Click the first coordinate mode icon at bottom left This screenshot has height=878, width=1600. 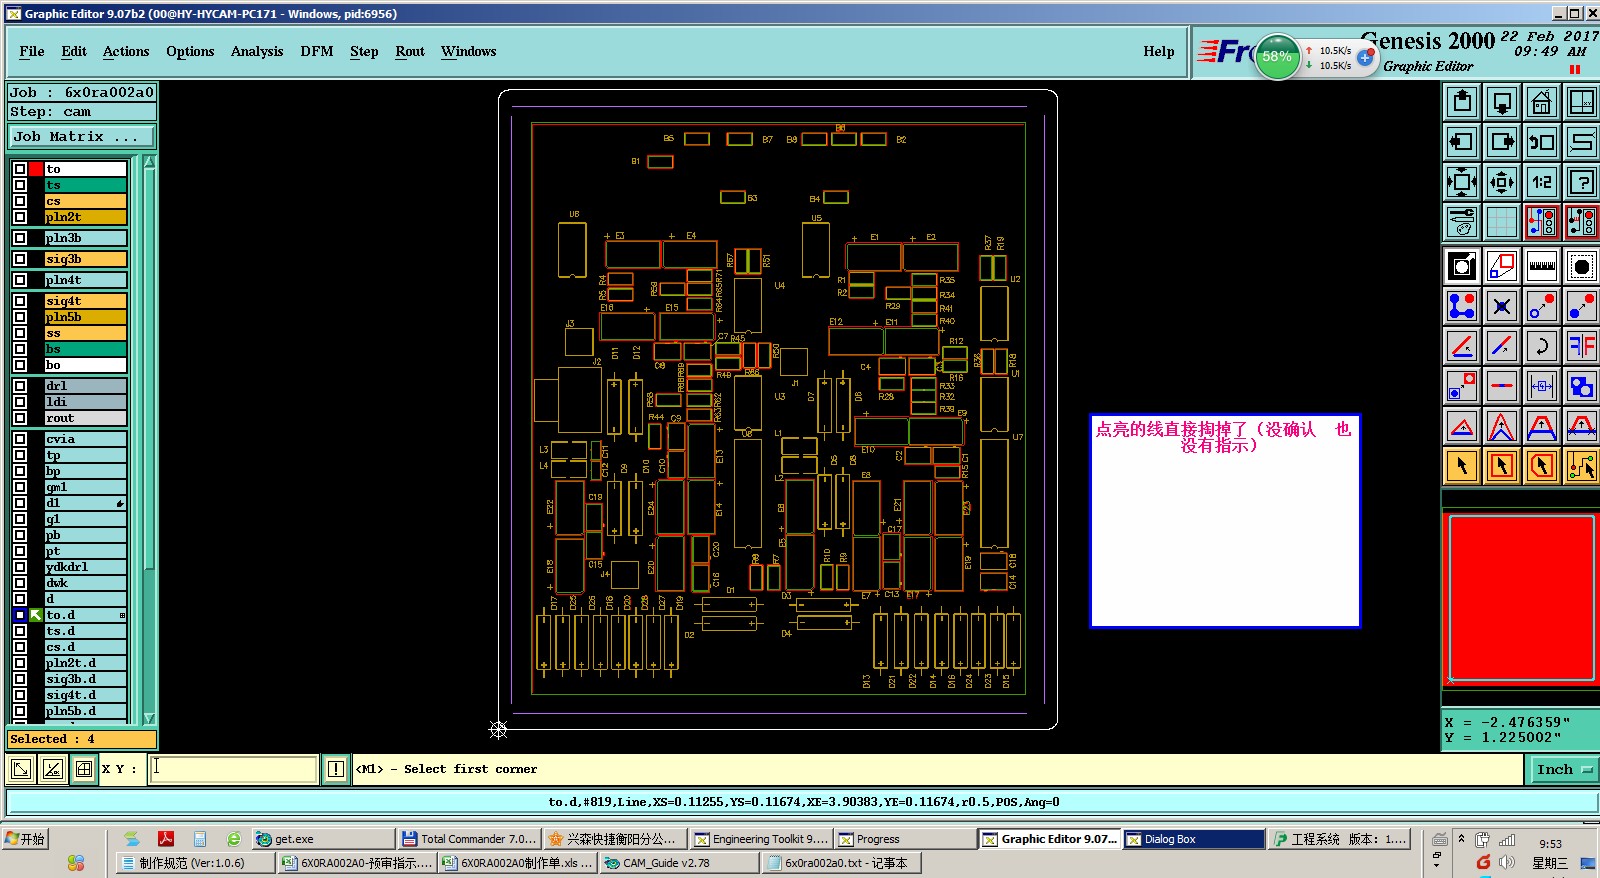click(20, 769)
